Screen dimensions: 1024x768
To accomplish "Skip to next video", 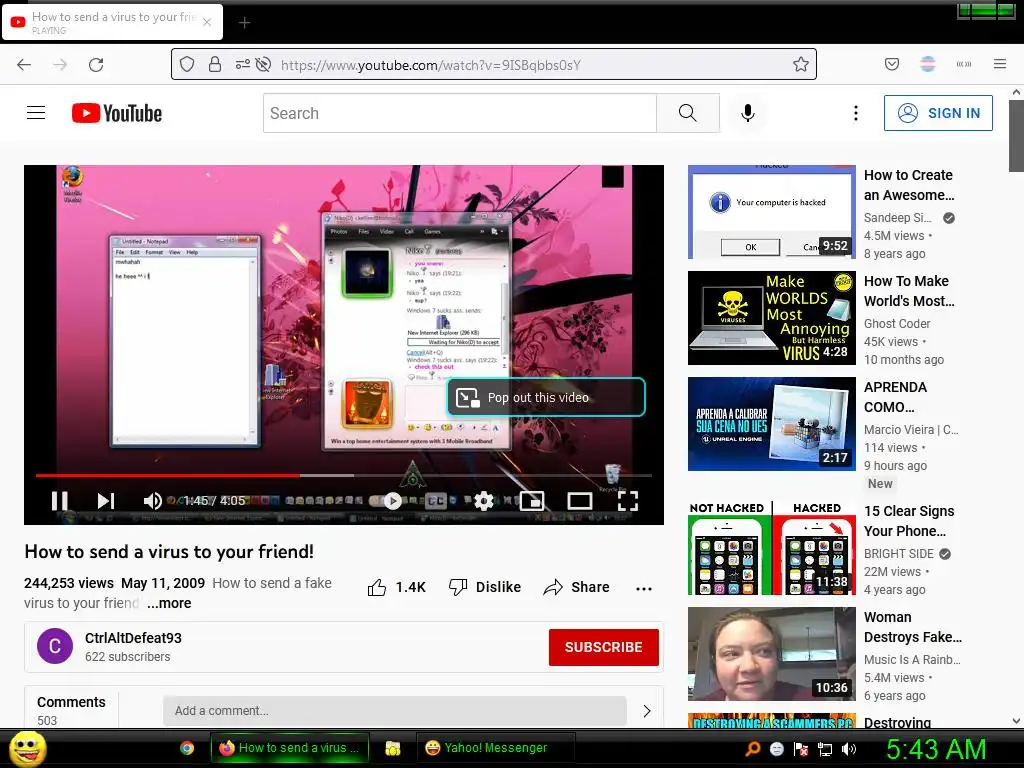I will point(106,501).
